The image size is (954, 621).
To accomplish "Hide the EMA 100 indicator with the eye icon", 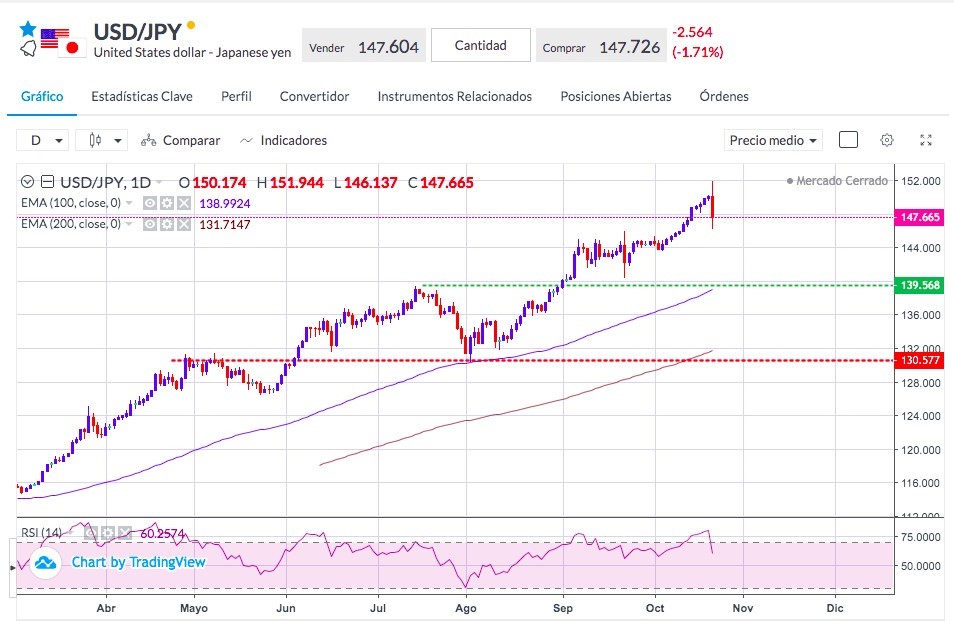I will (x=150, y=203).
